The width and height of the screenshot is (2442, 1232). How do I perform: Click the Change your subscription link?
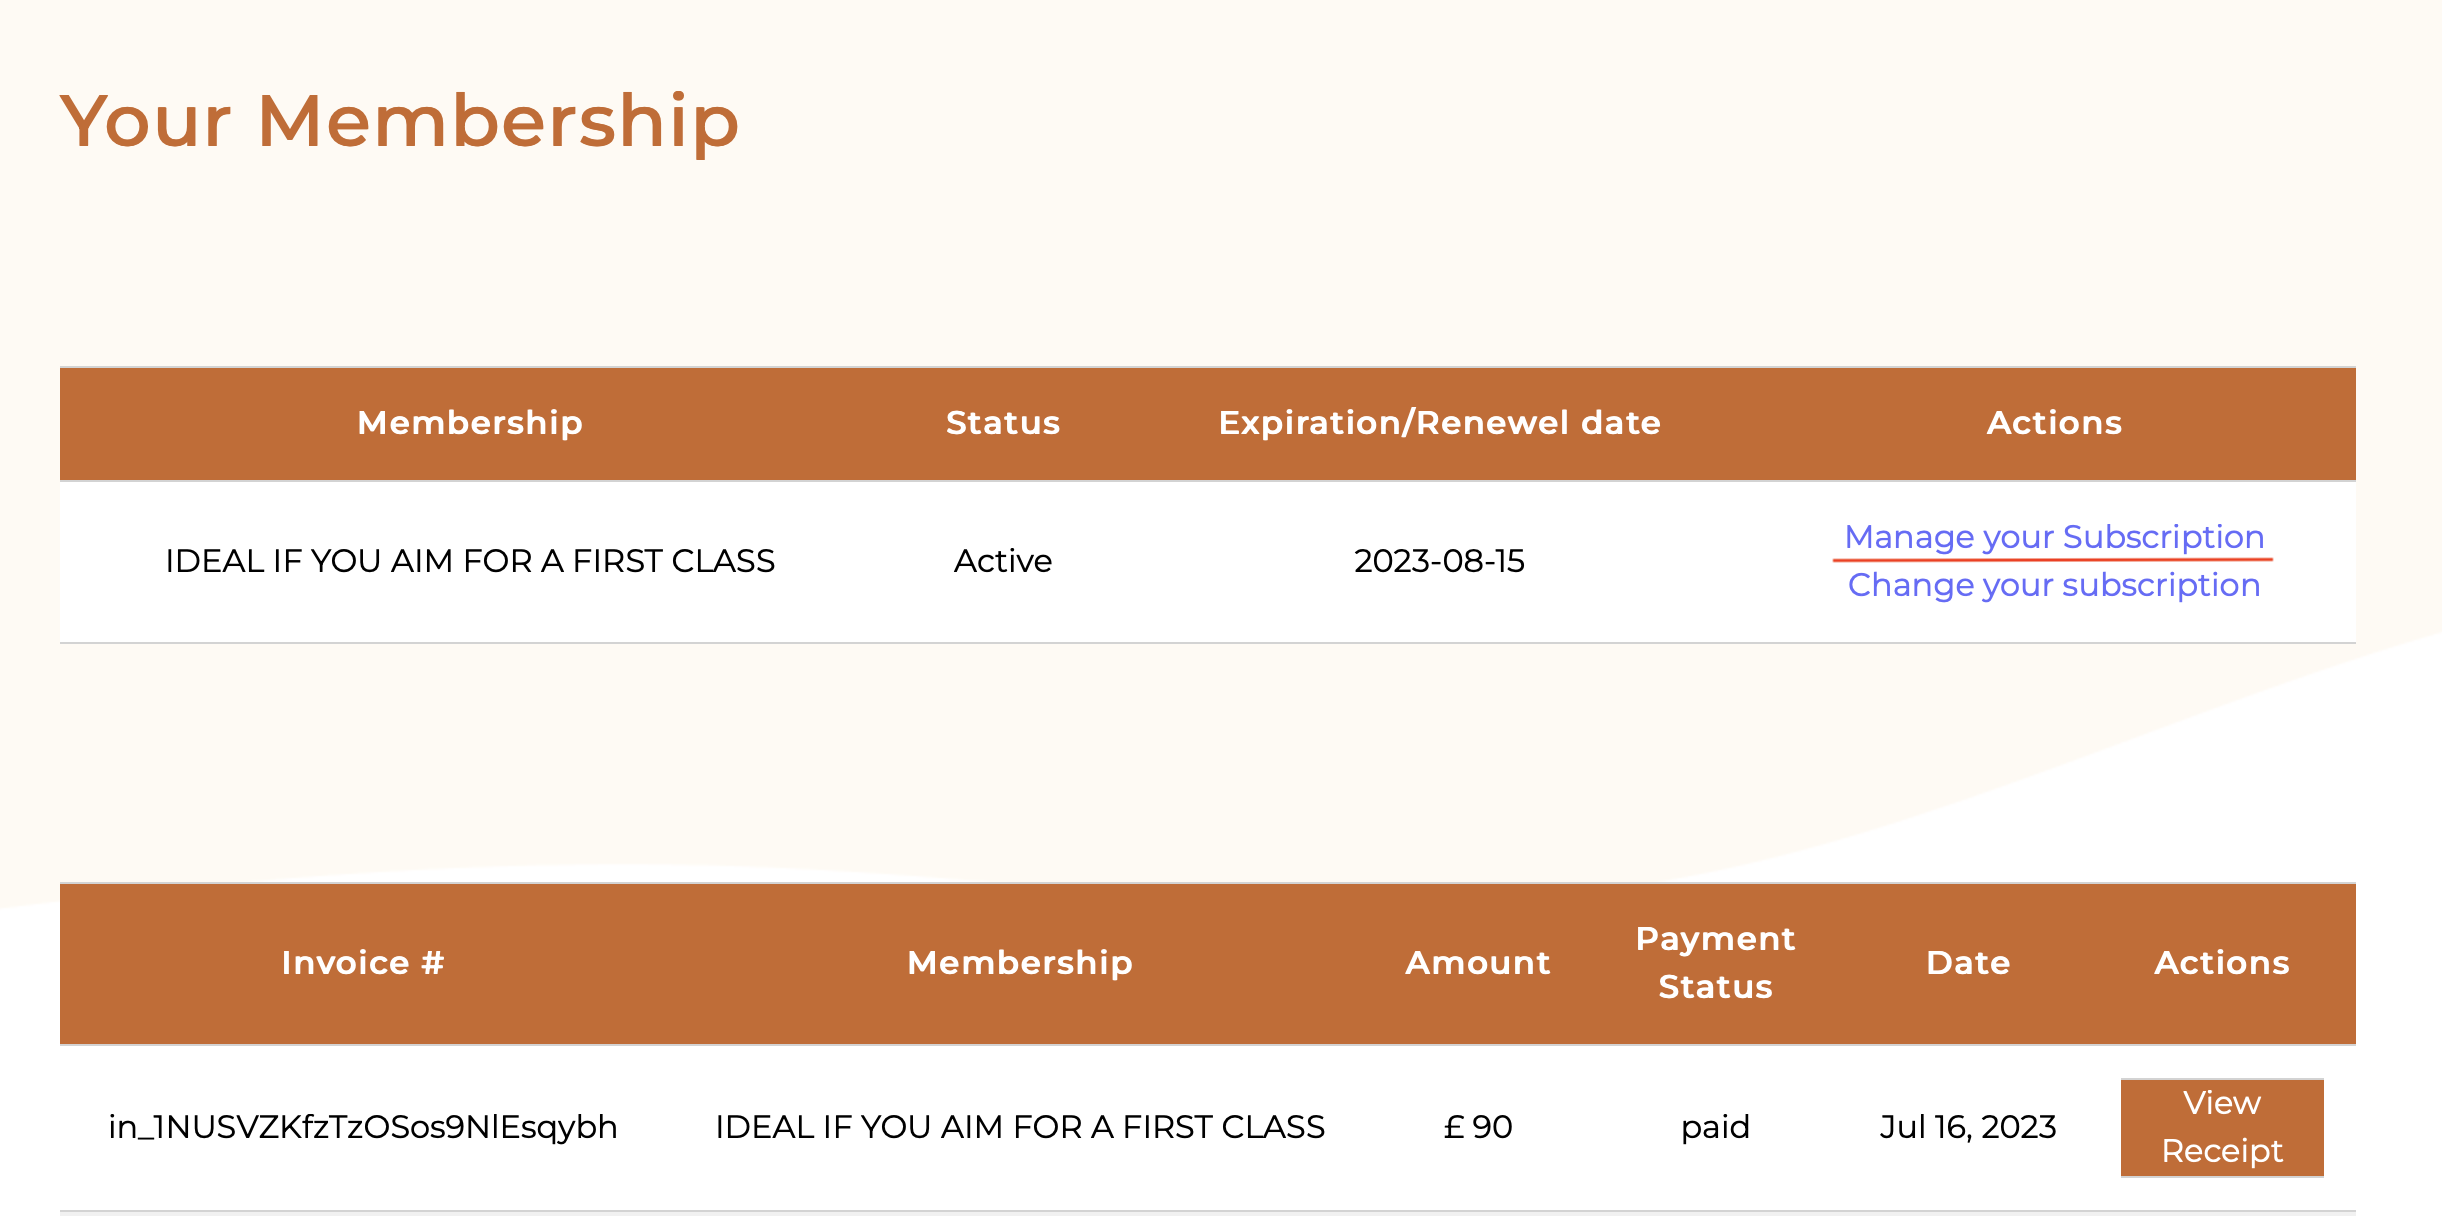(2054, 585)
